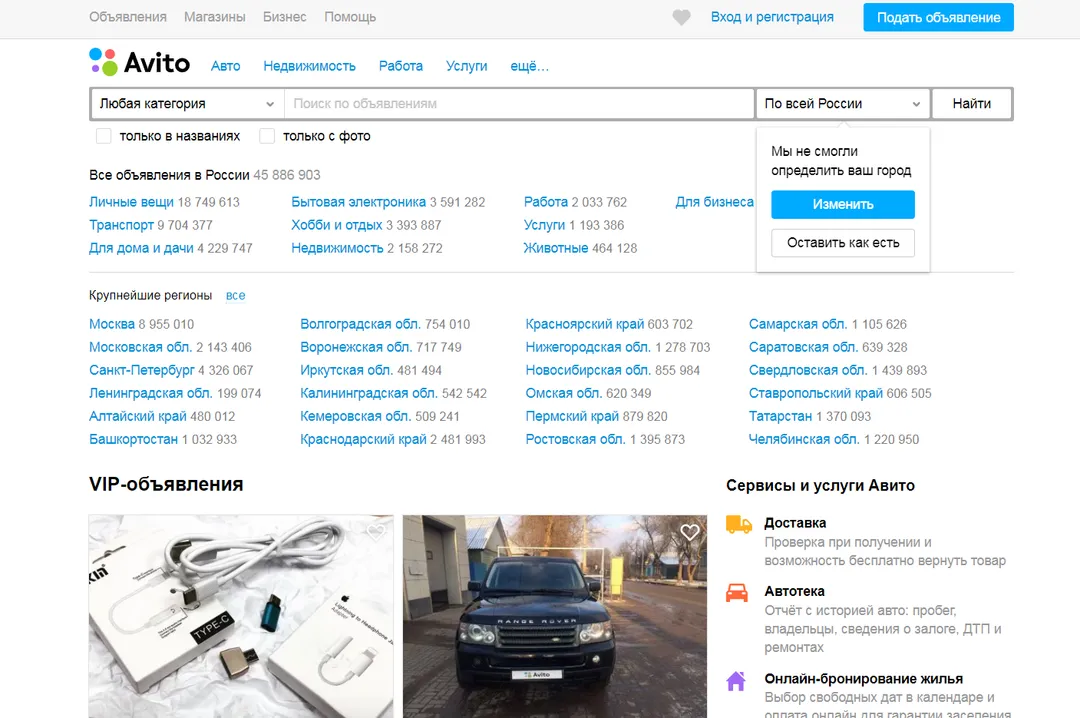Screen dimensions: 1080x718
Task: Select the Краснодарский край region
Action: click(364, 440)
